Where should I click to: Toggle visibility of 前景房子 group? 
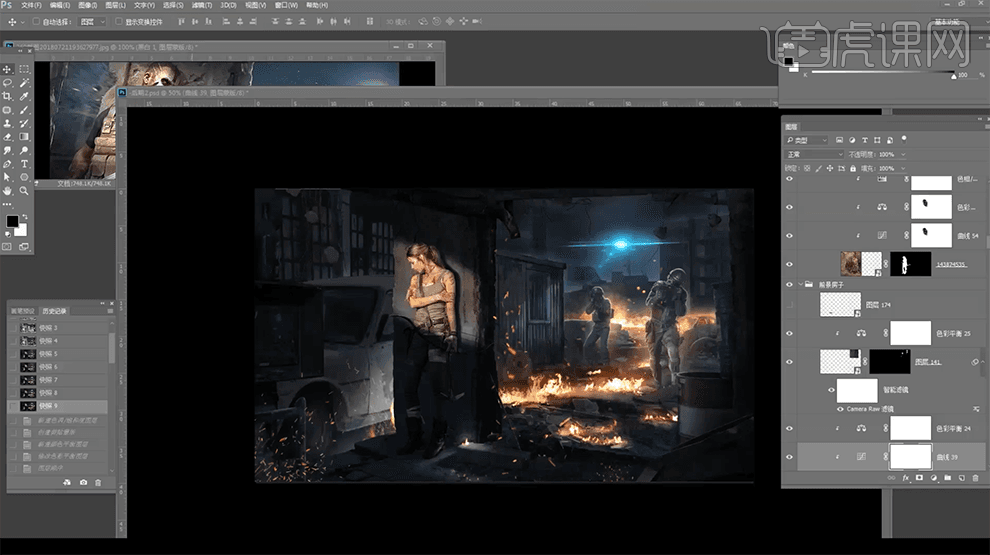pyautogui.click(x=789, y=285)
